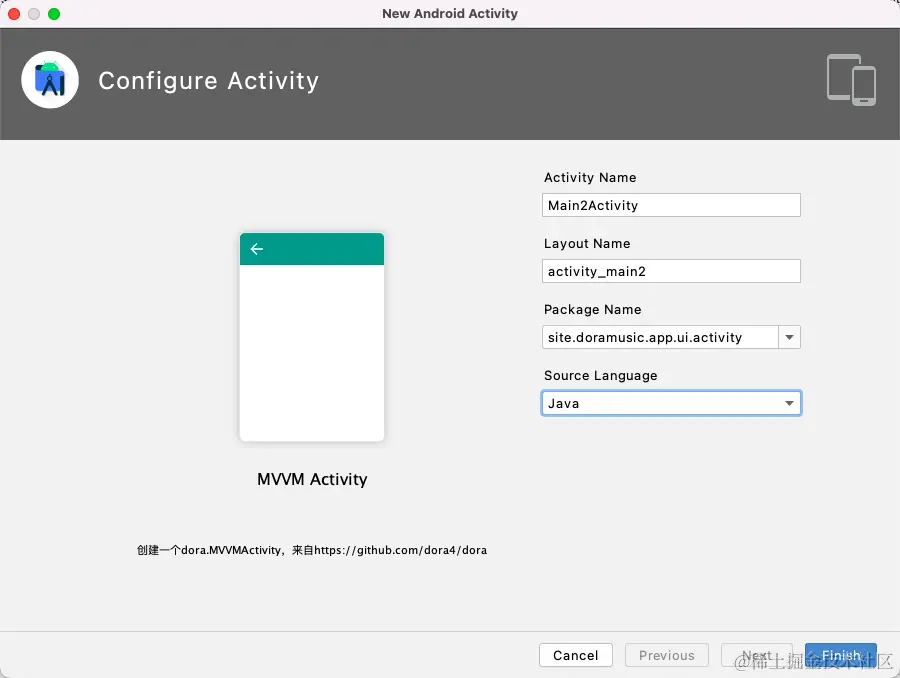Click the phone and tablet device icon
This screenshot has width=900, height=678.
click(851, 79)
